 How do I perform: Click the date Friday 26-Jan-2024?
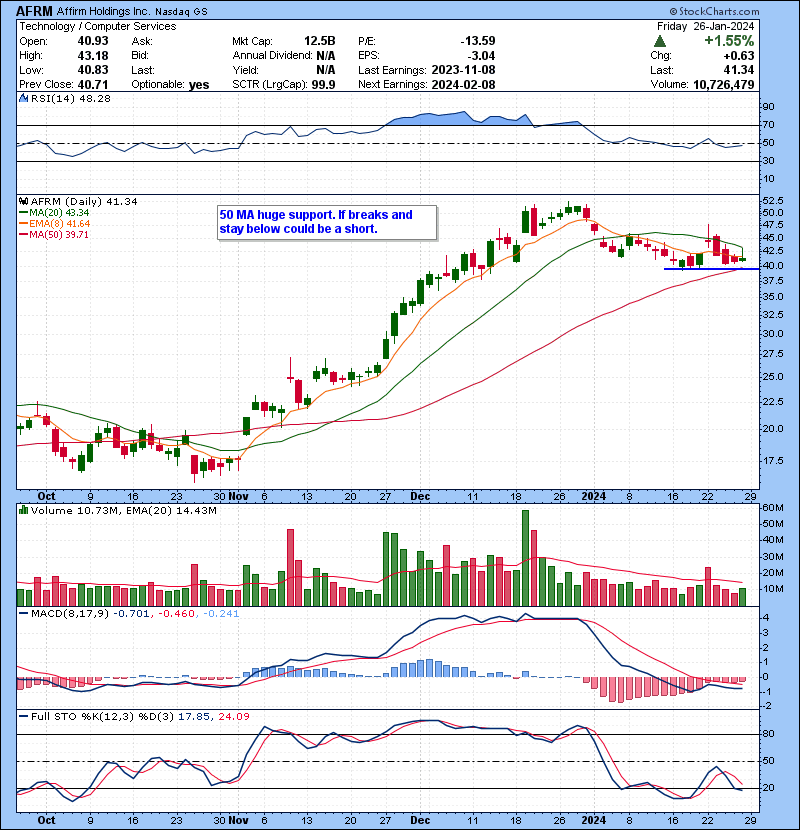[706, 26]
